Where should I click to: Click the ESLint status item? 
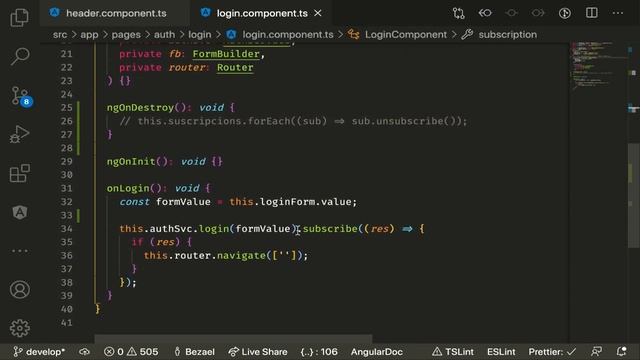tap(501, 351)
